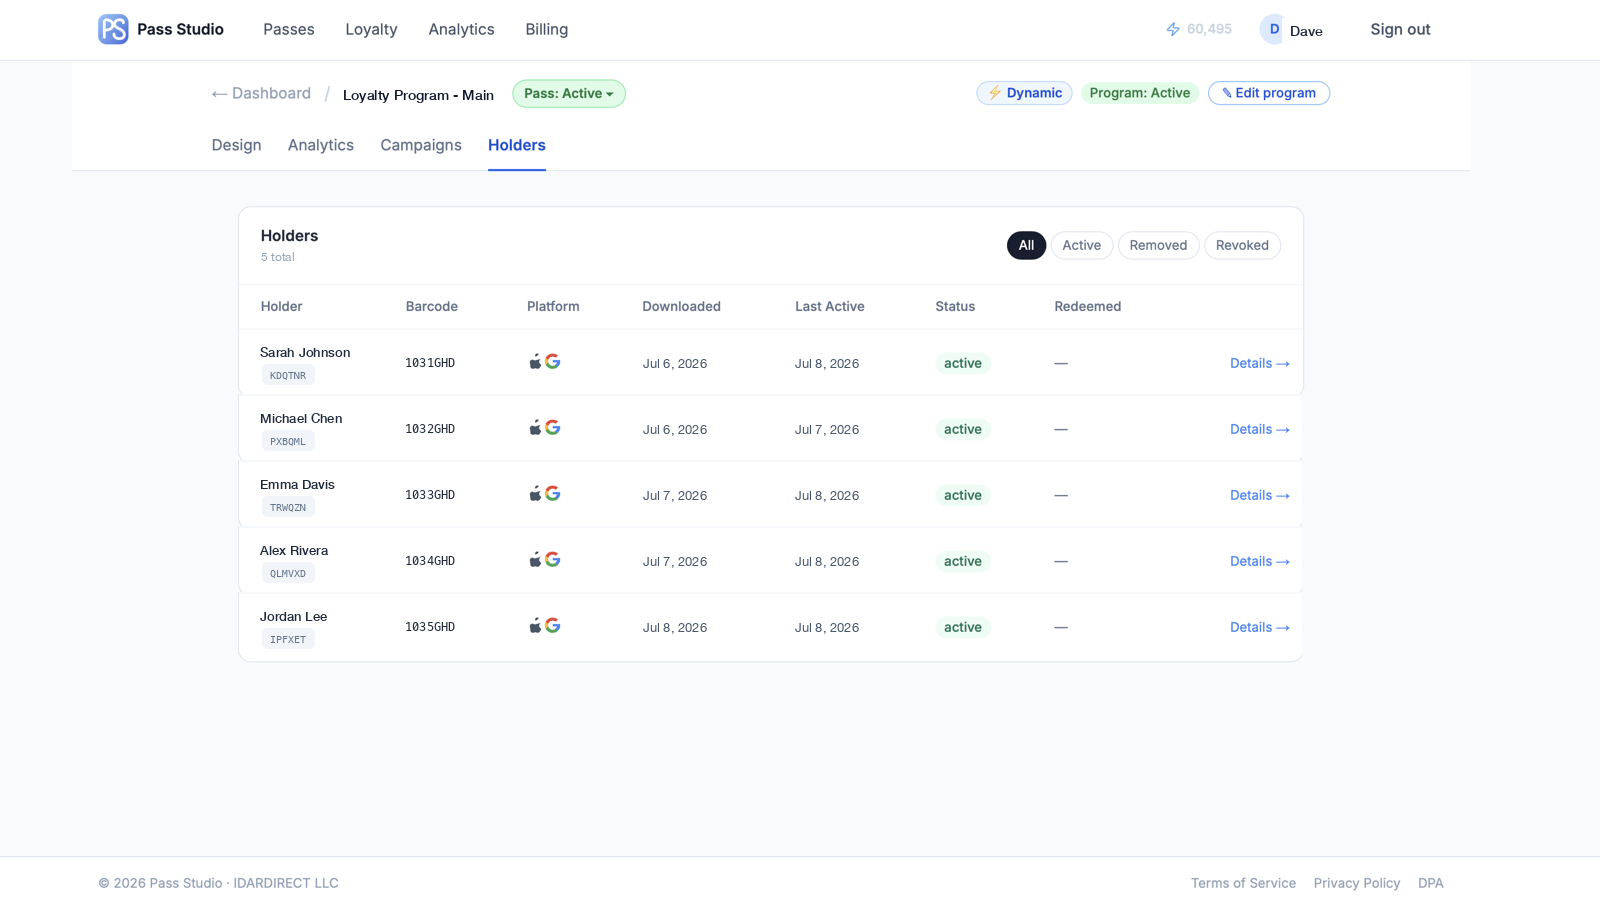The image size is (1600, 900).
Task: Click Google platform icon for Sarah Johnson
Action: [552, 362]
